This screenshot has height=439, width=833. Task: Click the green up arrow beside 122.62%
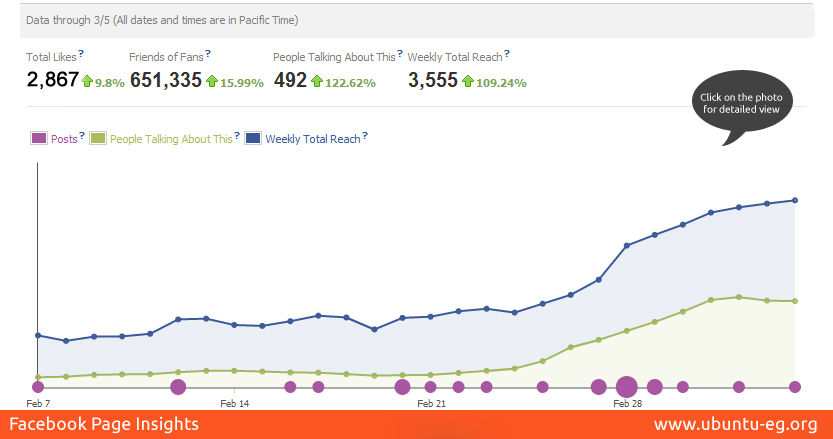(316, 81)
